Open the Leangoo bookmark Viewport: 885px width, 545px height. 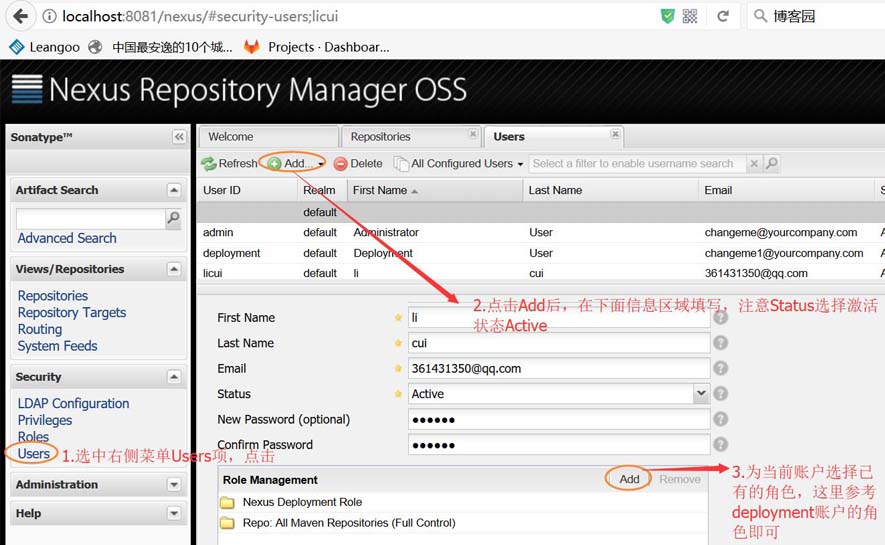pyautogui.click(x=45, y=47)
